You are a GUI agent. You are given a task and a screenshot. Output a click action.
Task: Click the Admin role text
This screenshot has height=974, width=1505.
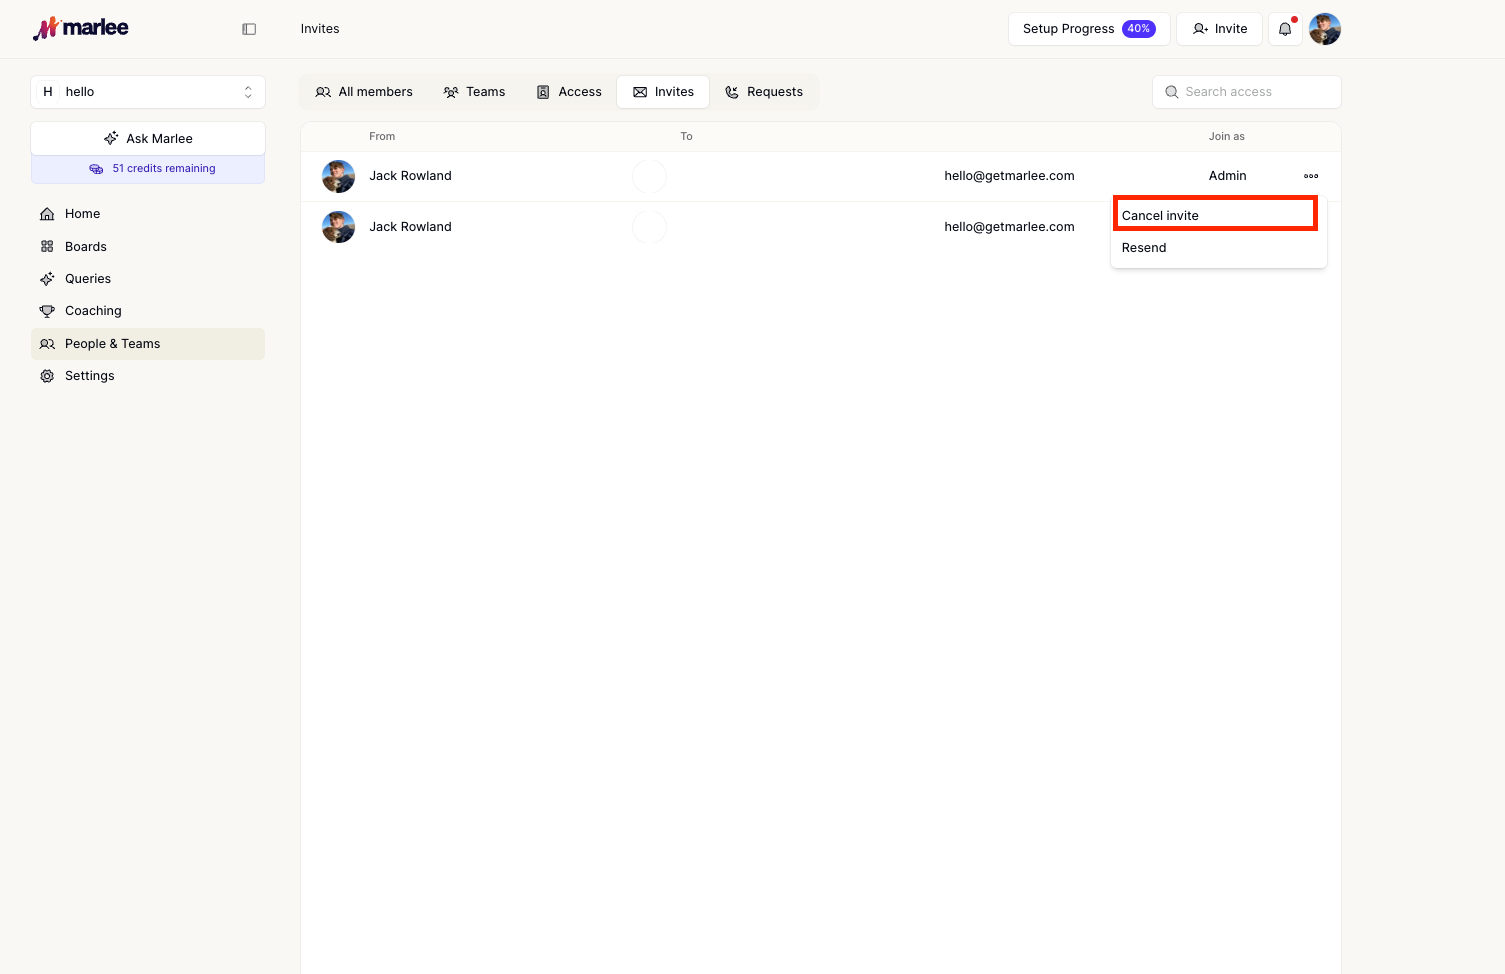click(1227, 176)
